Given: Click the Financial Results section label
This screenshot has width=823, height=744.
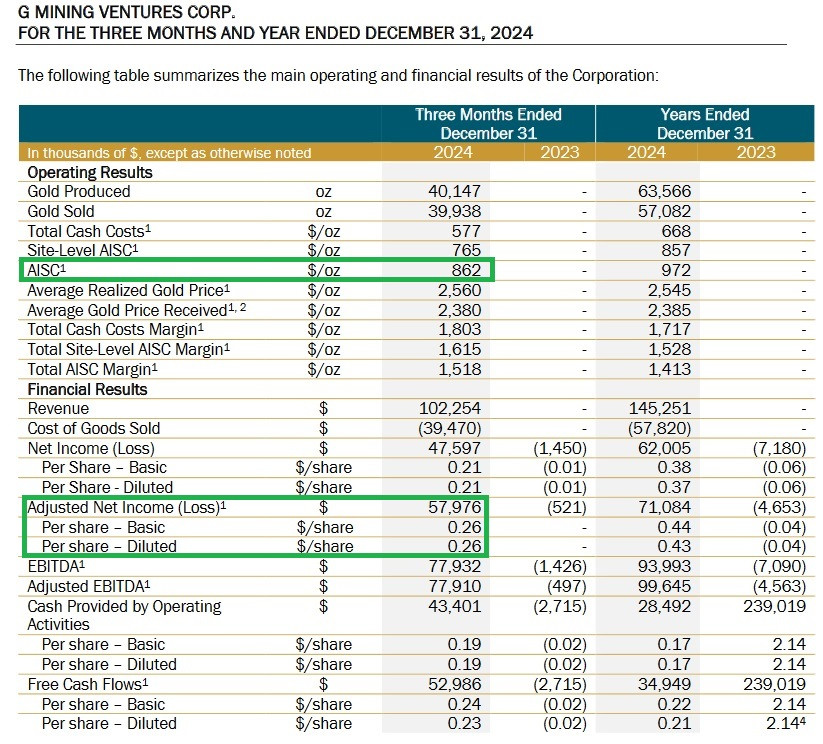Looking at the screenshot, I should click(87, 389).
